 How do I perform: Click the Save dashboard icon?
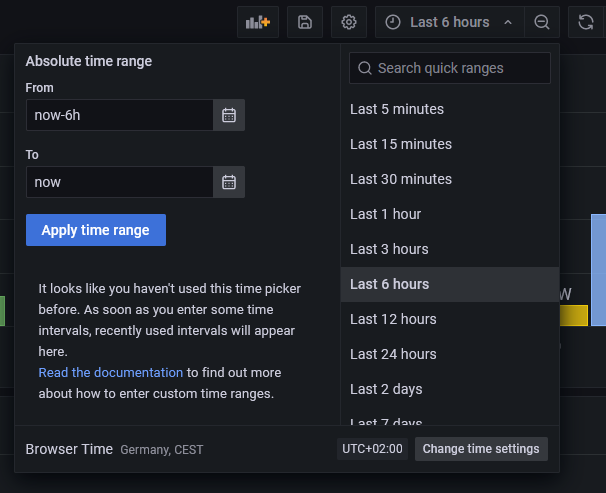point(305,22)
